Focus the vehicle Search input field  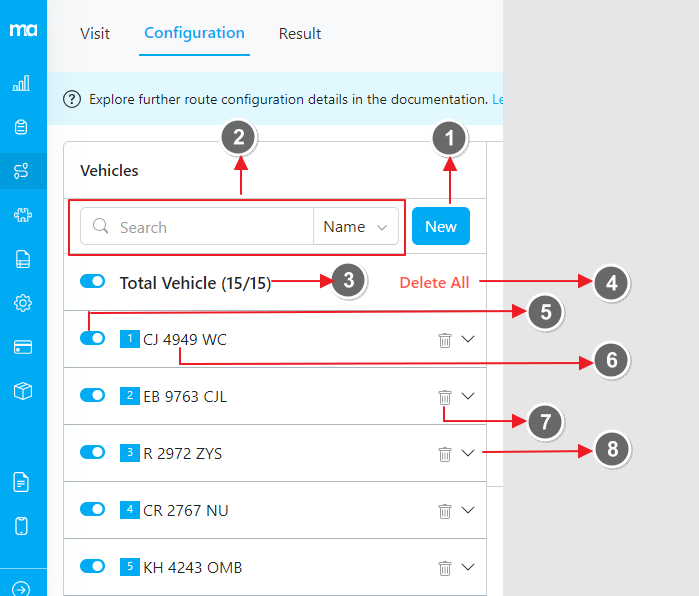[x=210, y=227]
